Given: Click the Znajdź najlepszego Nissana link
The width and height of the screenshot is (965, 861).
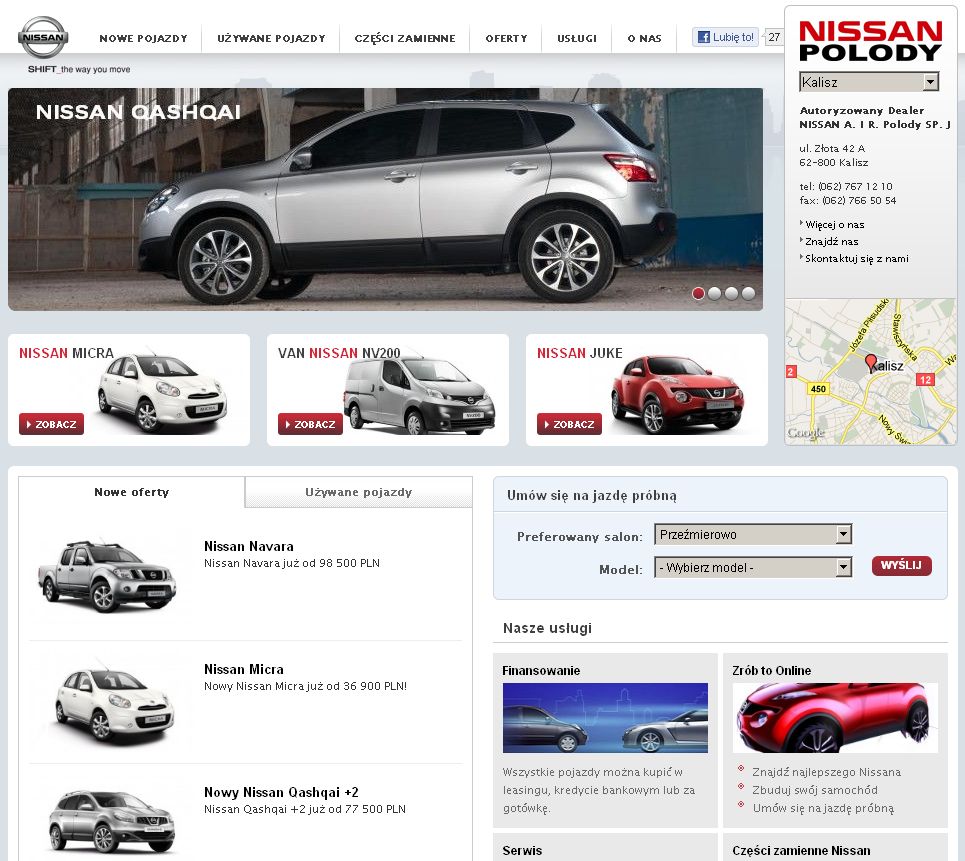Looking at the screenshot, I should click(x=826, y=772).
